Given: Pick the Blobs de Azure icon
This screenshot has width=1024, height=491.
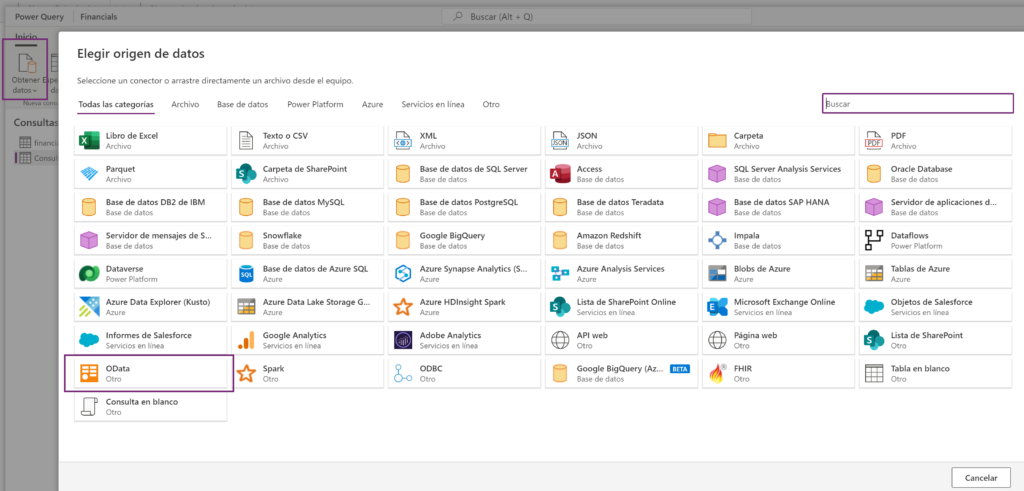Looking at the screenshot, I should coord(717,274).
